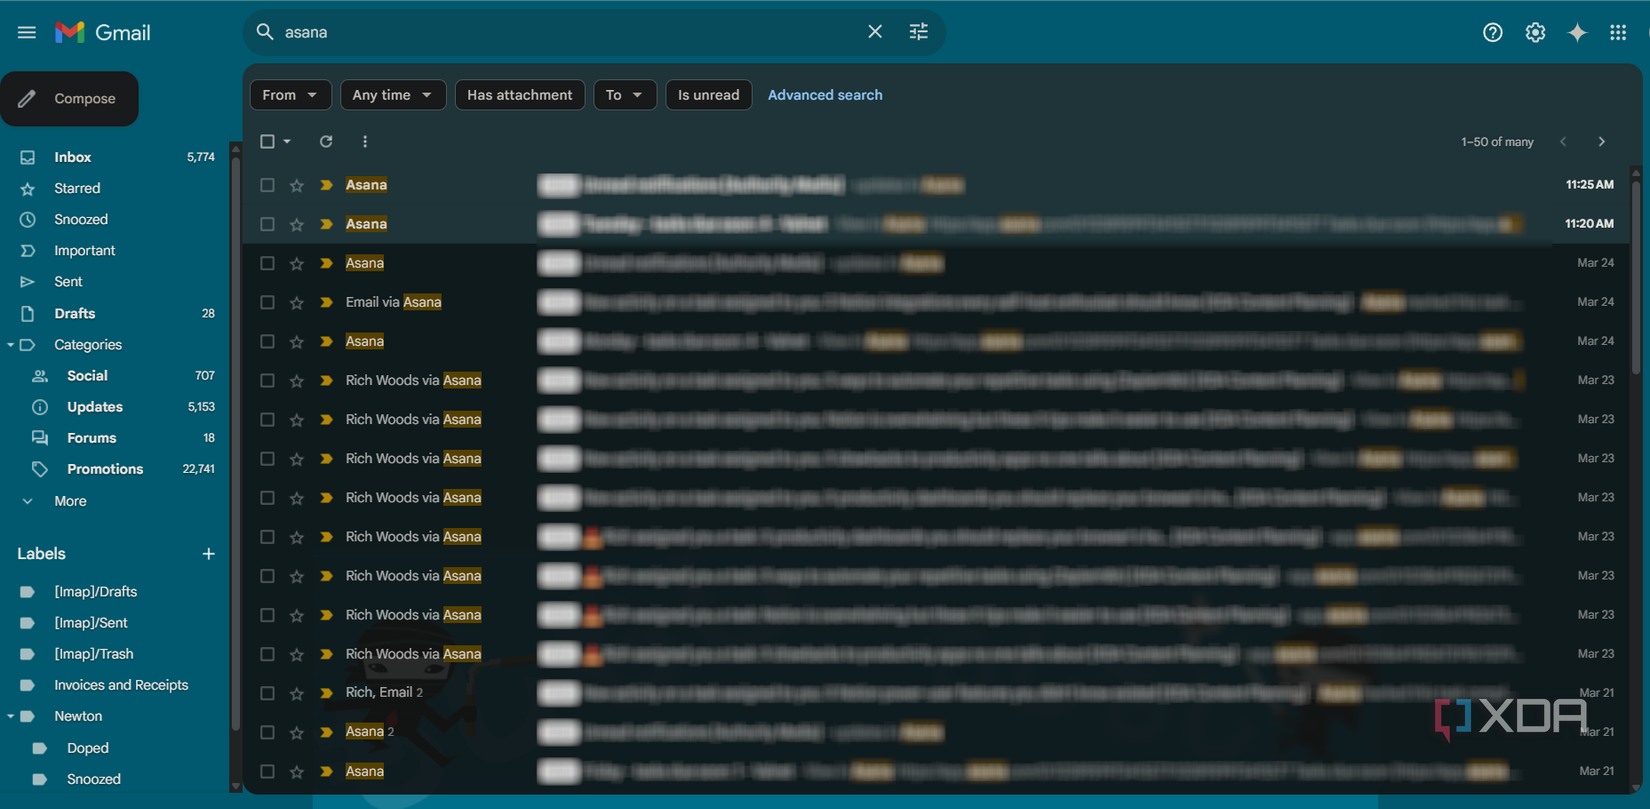This screenshot has width=1650, height=809.
Task: Collapse the Newton label arrow
Action: tap(10, 717)
